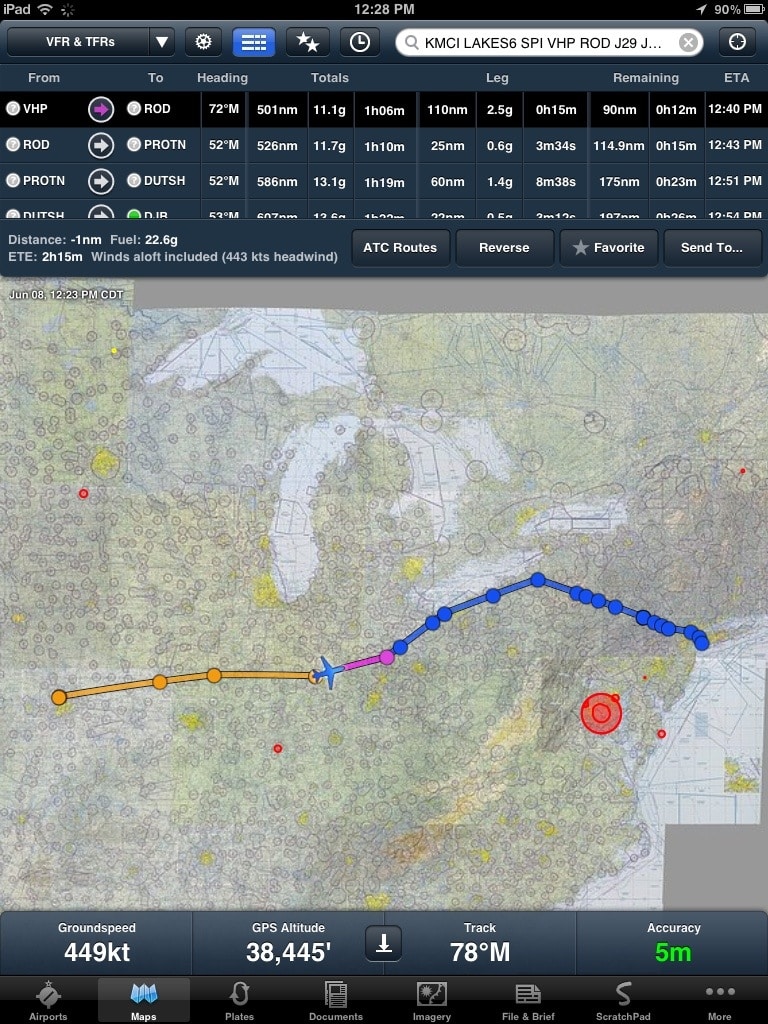Tap the instrument panel download arrow
This screenshot has height=1024, width=768.
(381, 942)
